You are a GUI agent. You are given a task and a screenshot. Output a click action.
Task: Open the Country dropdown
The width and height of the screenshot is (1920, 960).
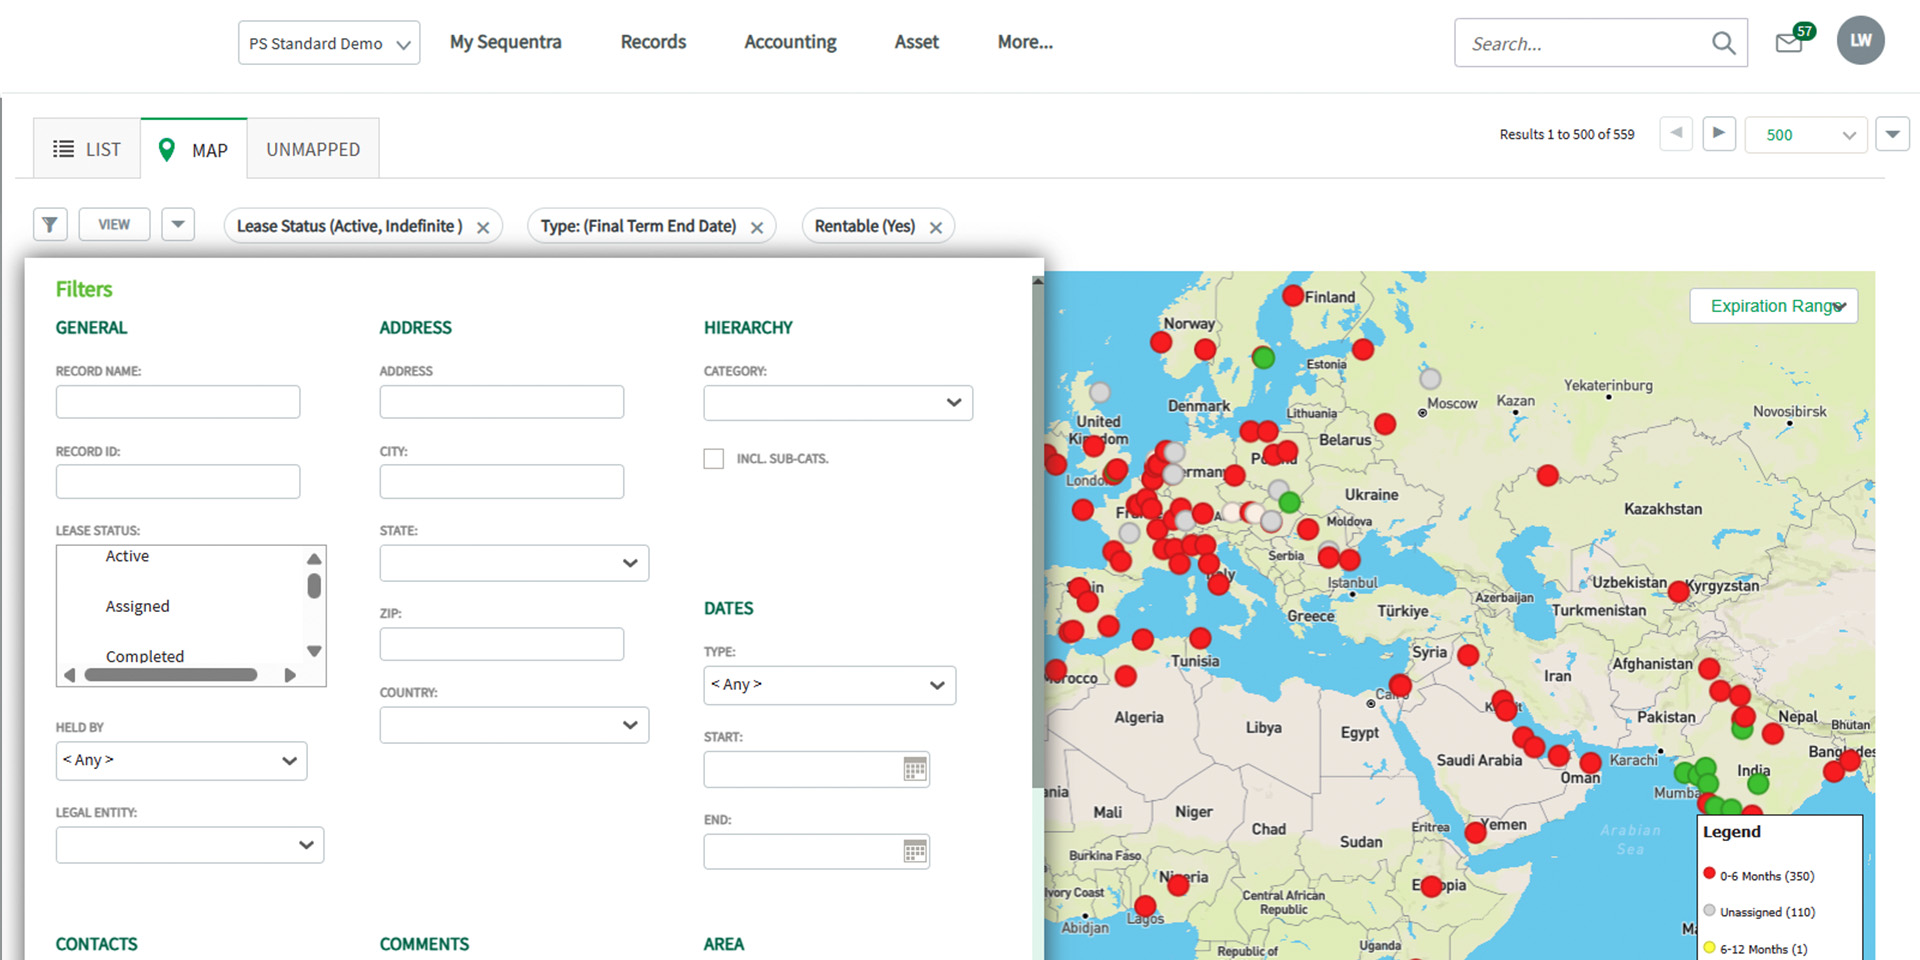click(x=514, y=725)
